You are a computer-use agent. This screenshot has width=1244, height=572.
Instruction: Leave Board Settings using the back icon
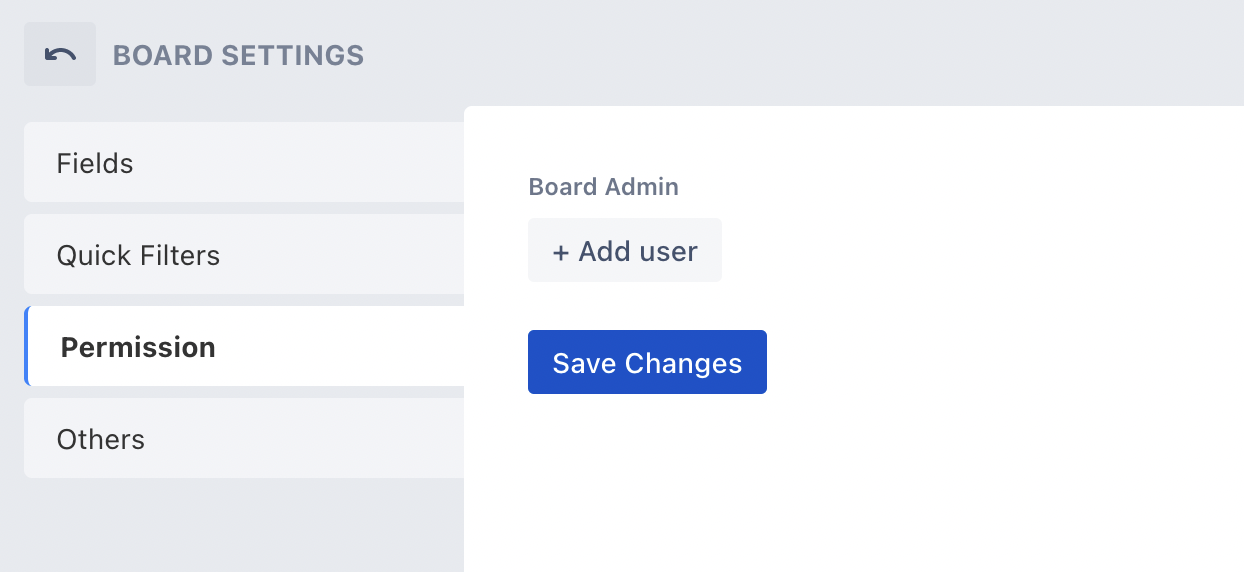60,54
